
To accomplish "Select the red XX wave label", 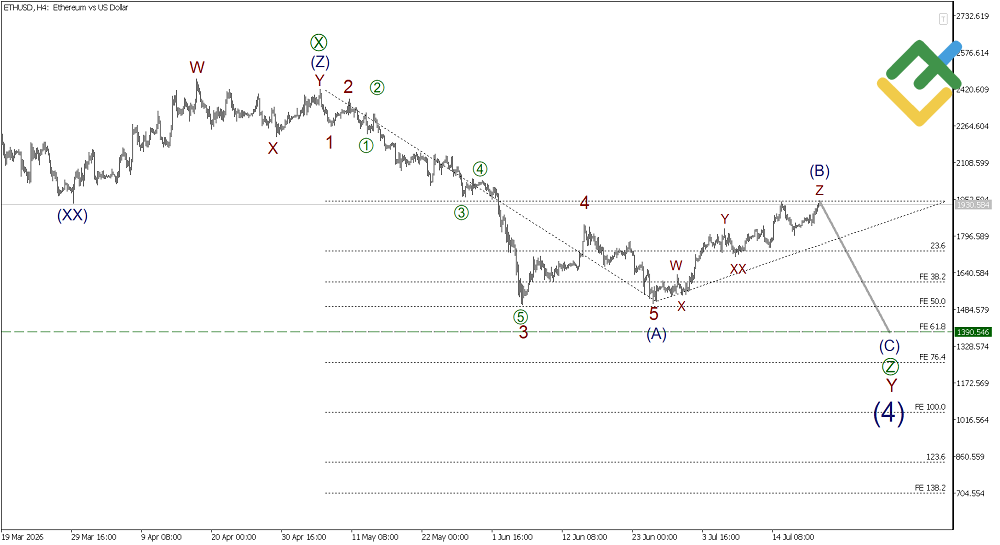I will click(738, 270).
